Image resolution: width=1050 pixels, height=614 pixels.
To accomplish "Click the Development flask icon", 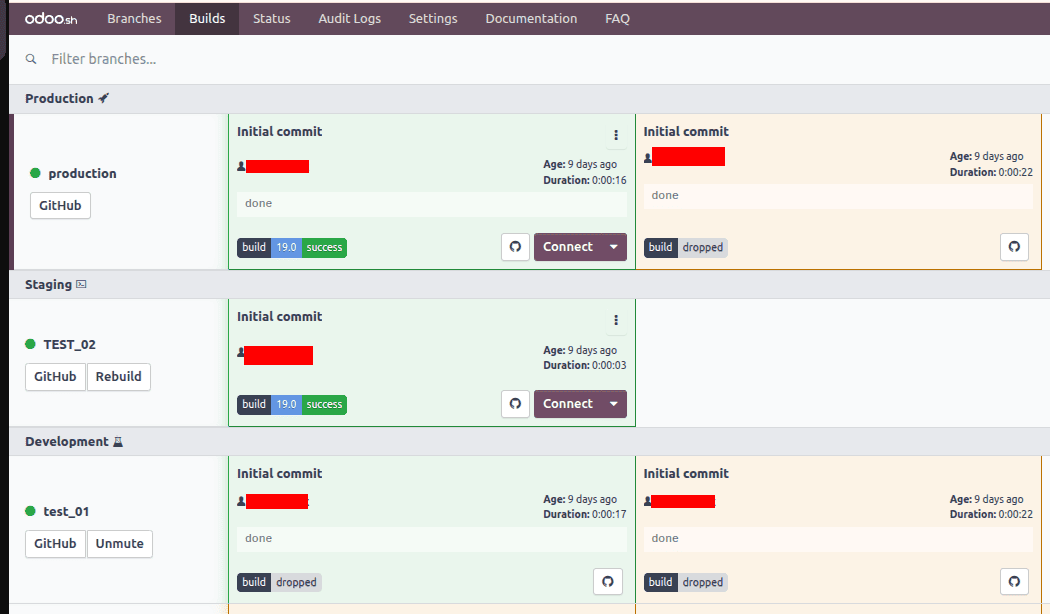I will tap(118, 442).
